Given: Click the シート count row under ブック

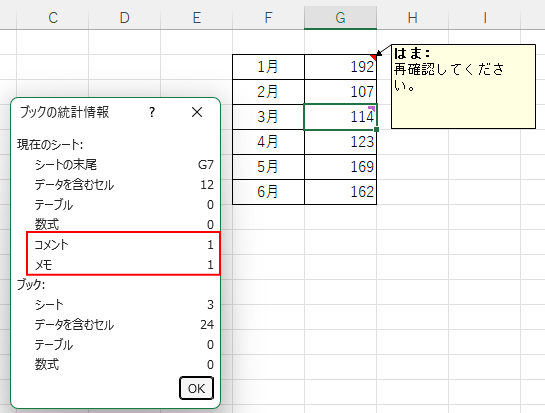Looking at the screenshot, I should (x=124, y=305).
